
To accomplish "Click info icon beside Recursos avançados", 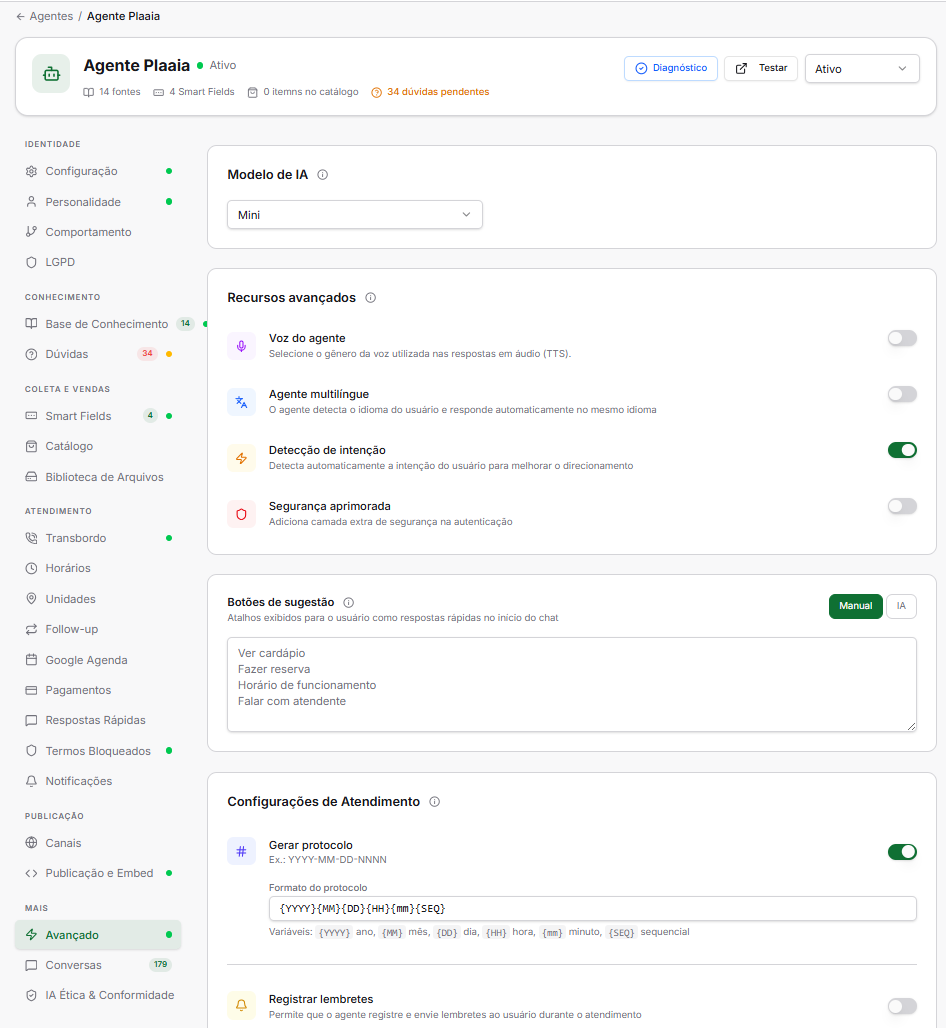I will pos(370,298).
